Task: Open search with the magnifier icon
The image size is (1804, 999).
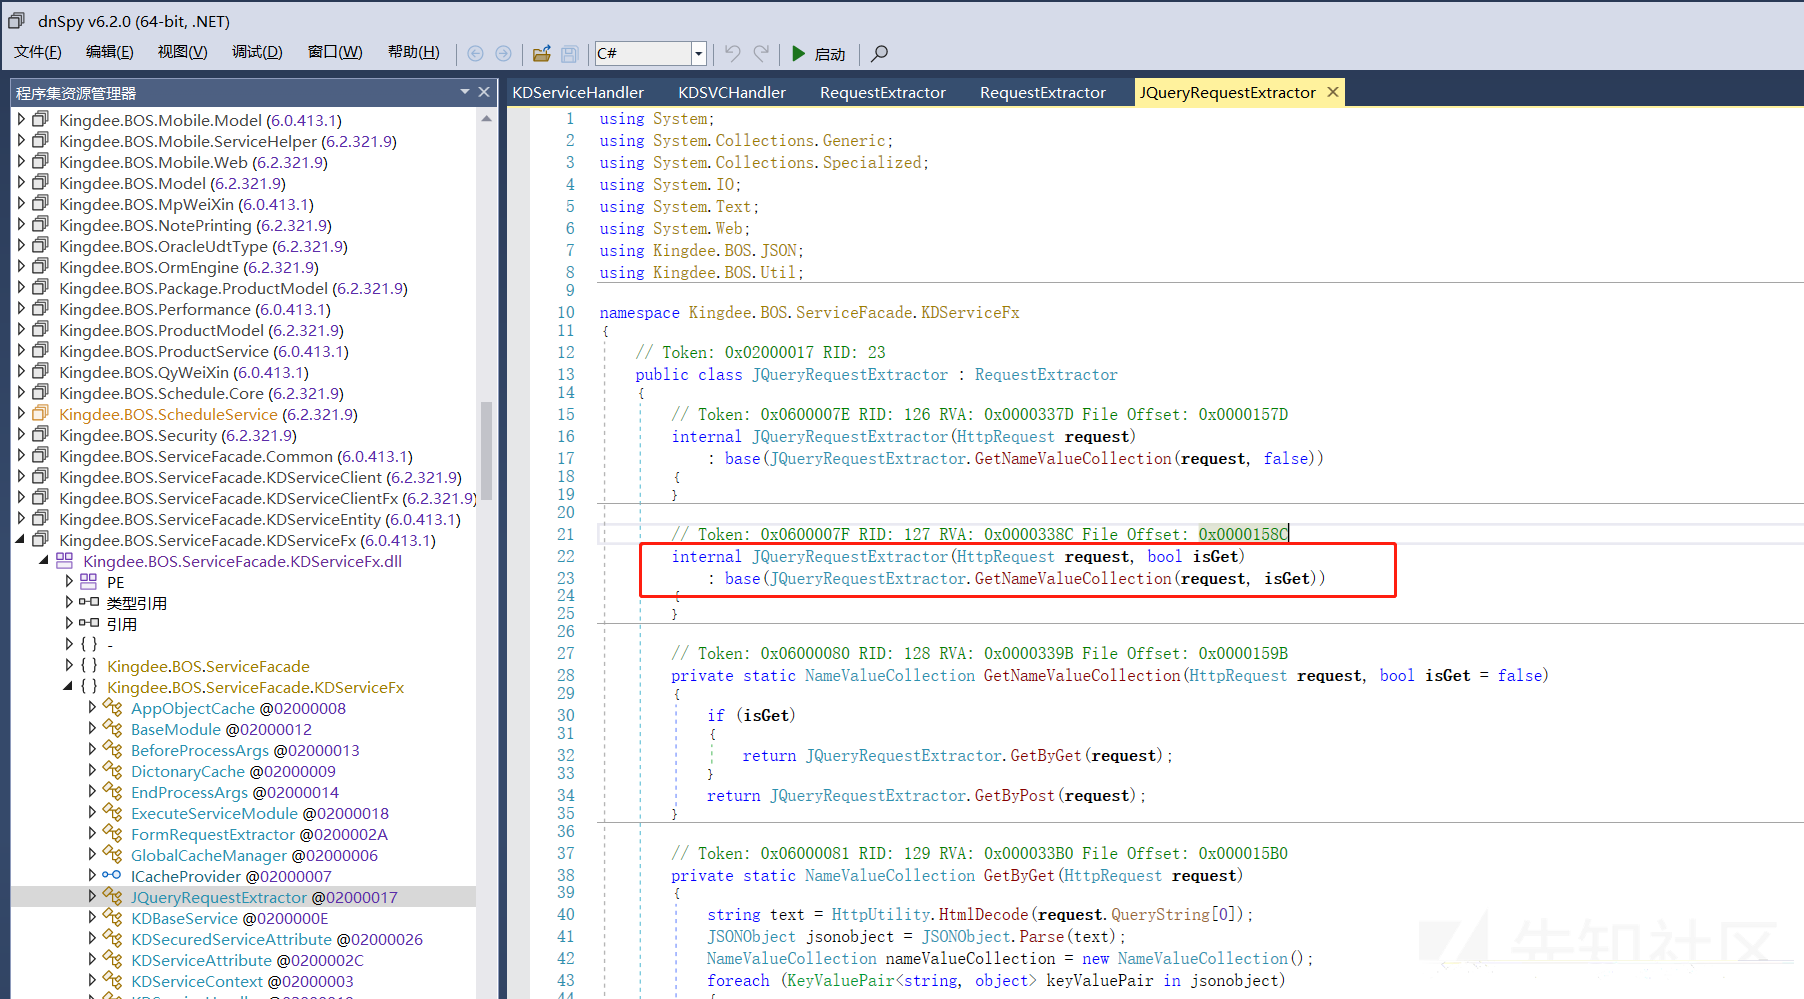Action: [880, 53]
